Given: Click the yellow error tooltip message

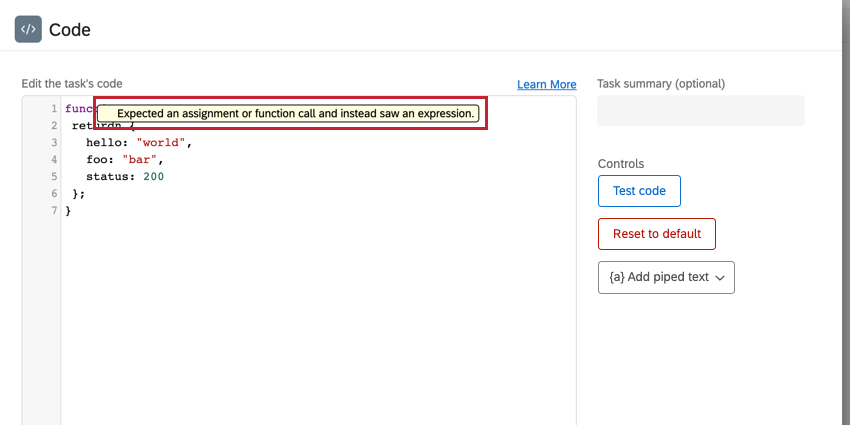Looking at the screenshot, I should (x=295, y=114).
